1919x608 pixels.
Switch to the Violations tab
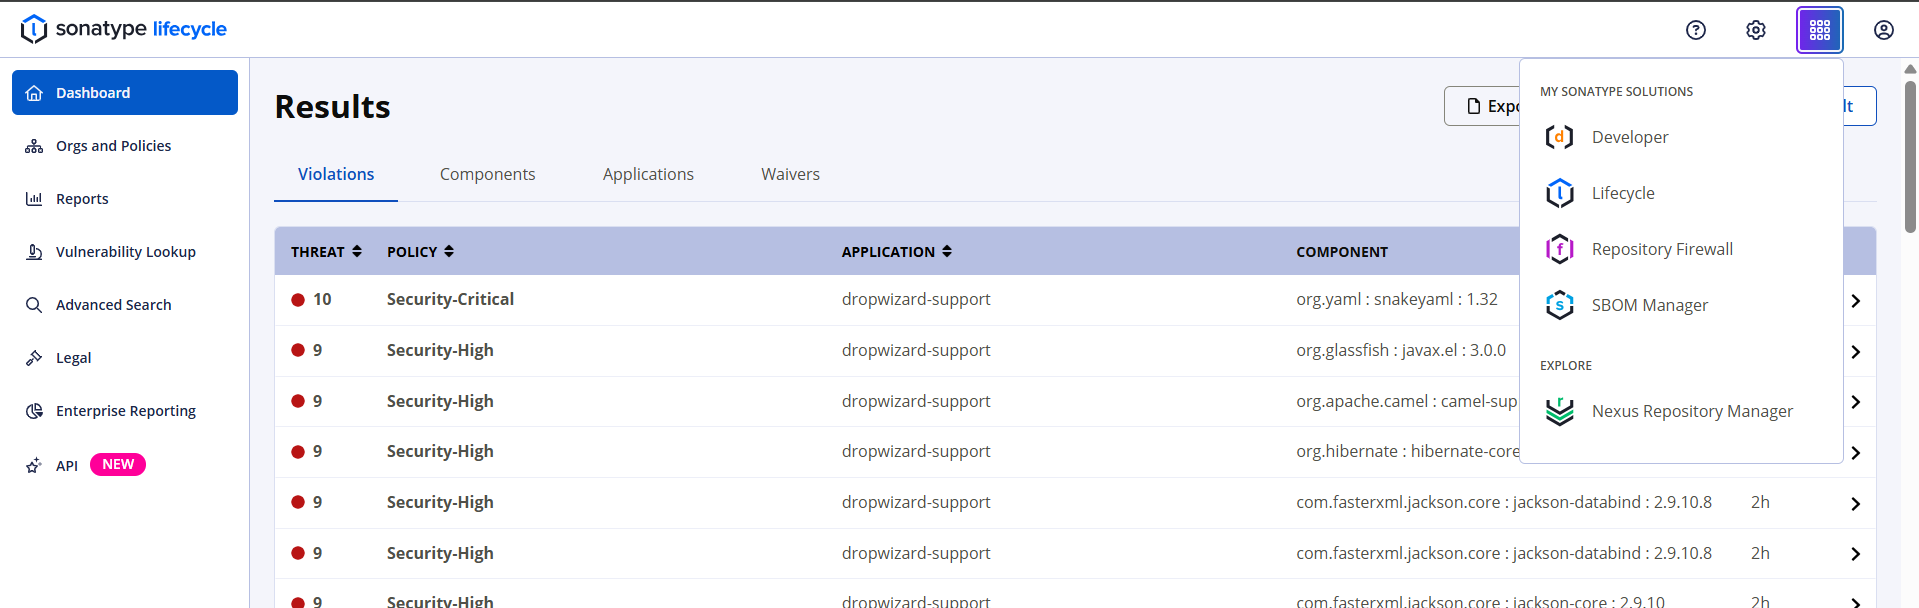(x=336, y=174)
